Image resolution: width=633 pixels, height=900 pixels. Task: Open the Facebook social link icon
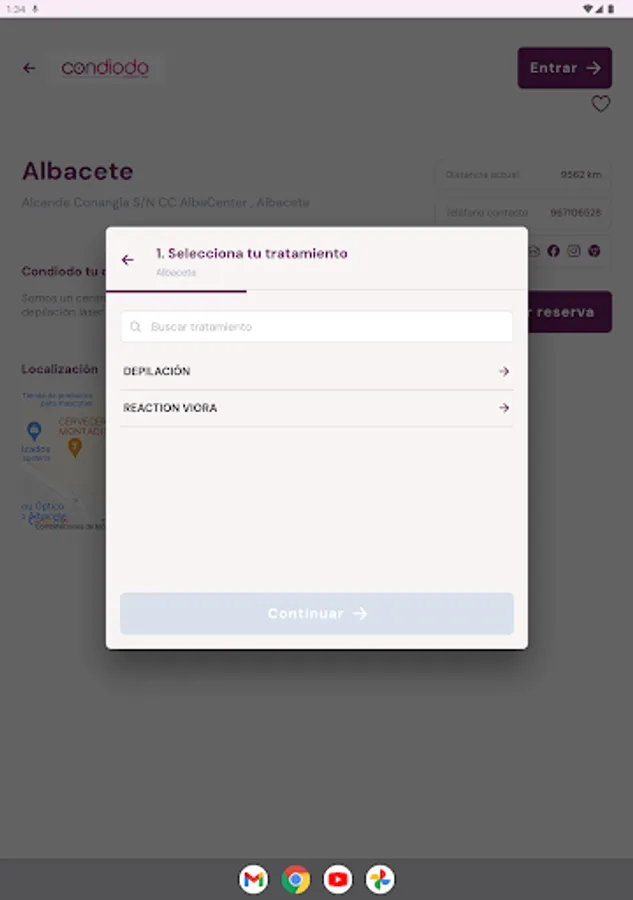pyautogui.click(x=554, y=251)
